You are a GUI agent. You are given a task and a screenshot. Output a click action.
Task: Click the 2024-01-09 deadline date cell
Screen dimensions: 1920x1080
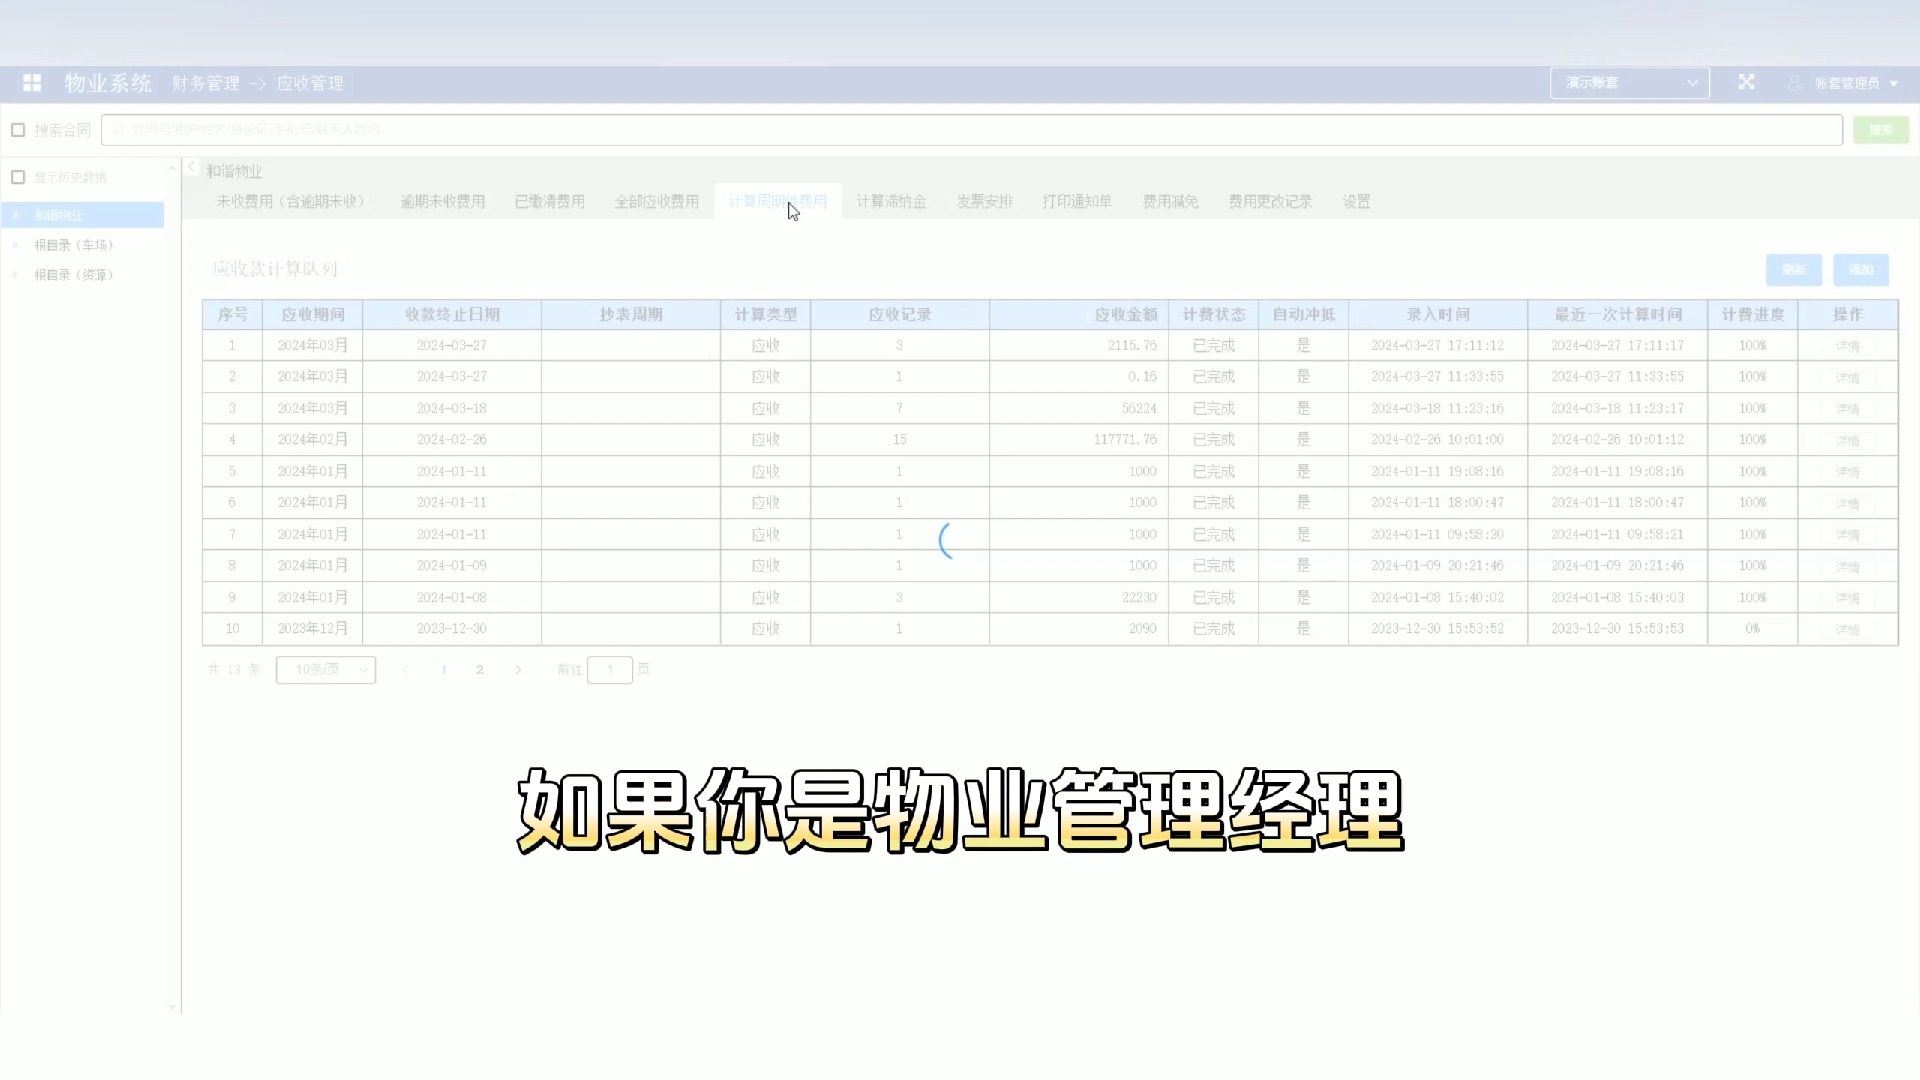click(x=452, y=566)
